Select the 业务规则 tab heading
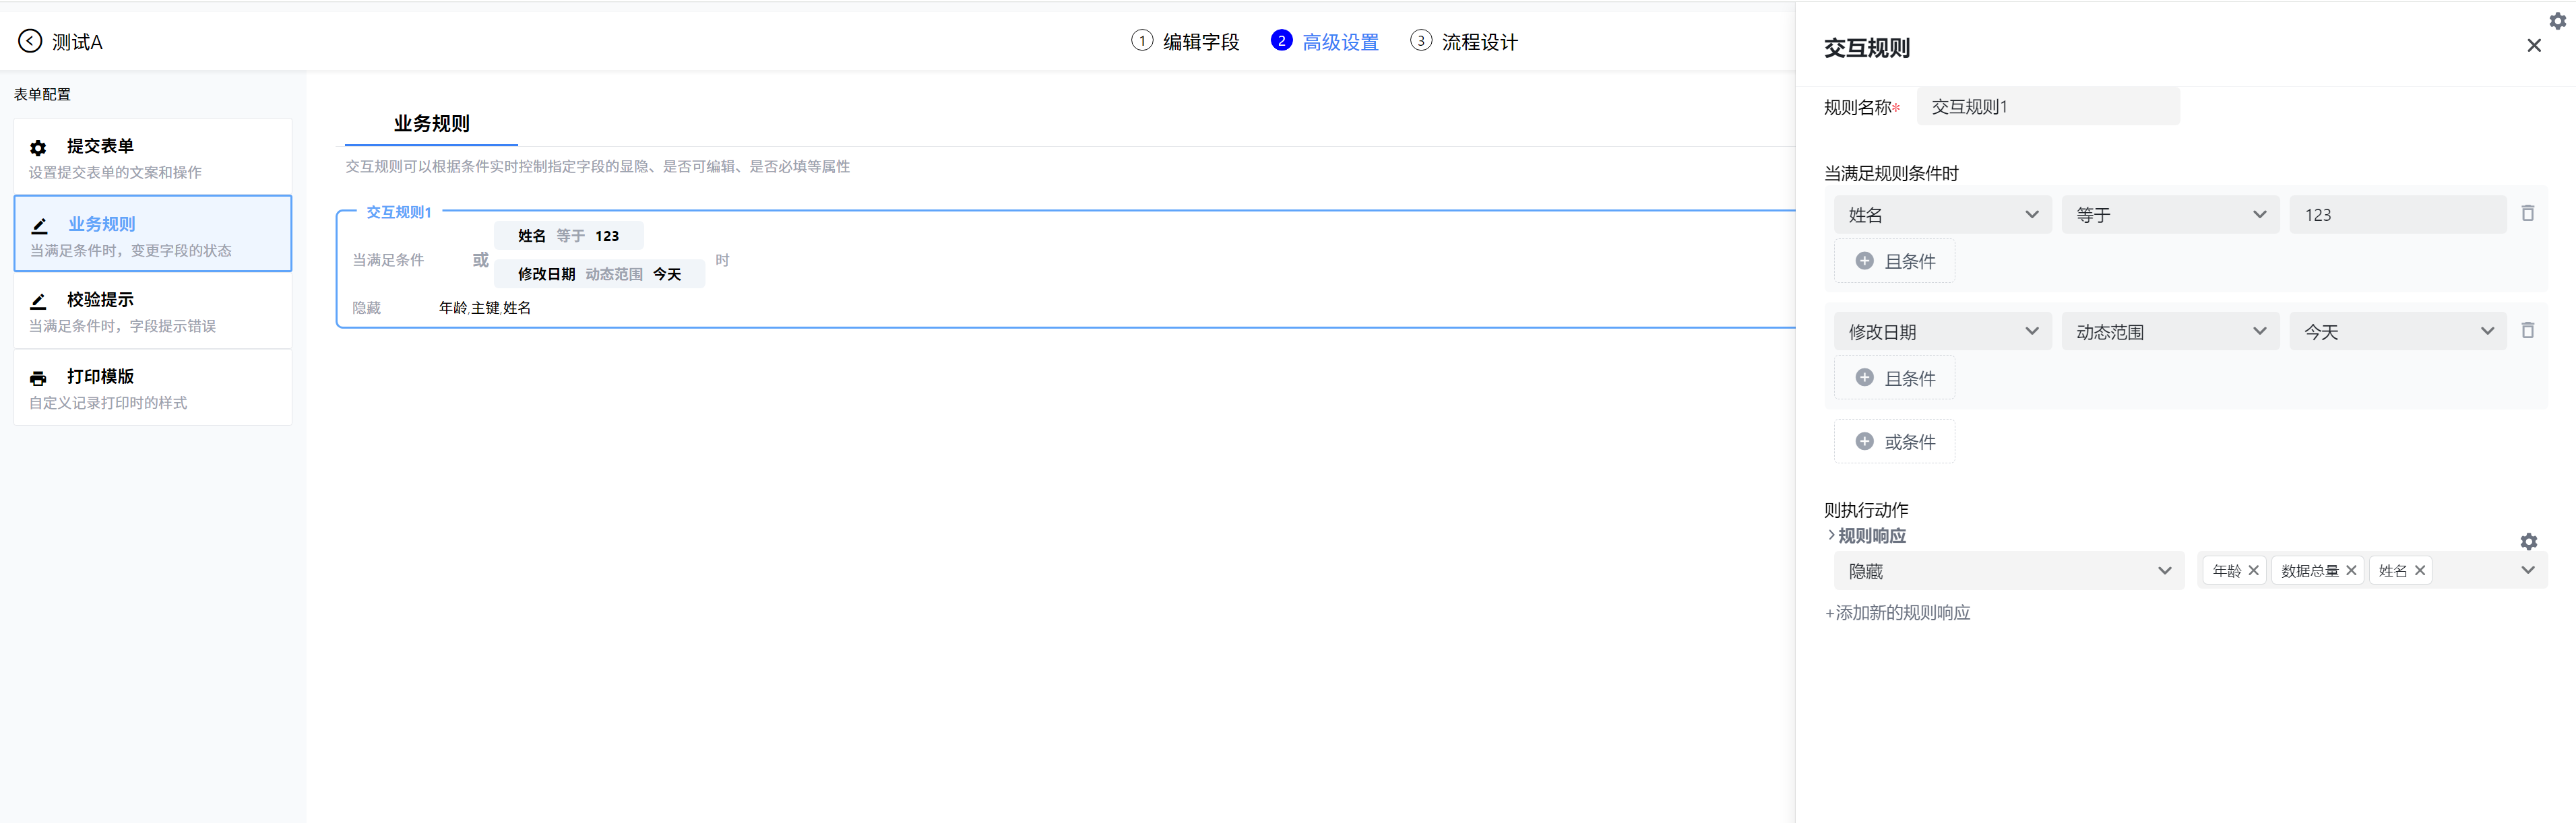 pos(431,123)
